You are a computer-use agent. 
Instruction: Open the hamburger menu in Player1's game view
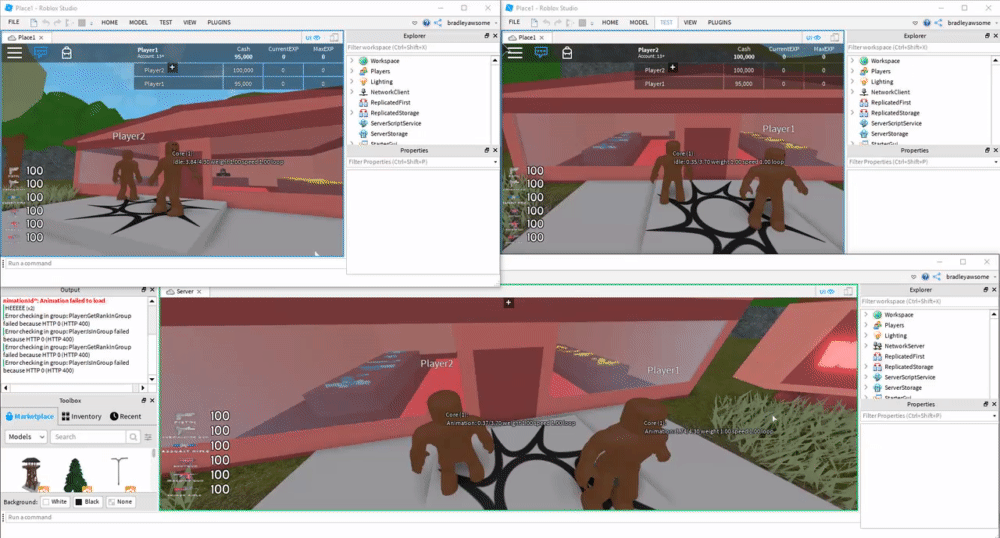coord(14,53)
